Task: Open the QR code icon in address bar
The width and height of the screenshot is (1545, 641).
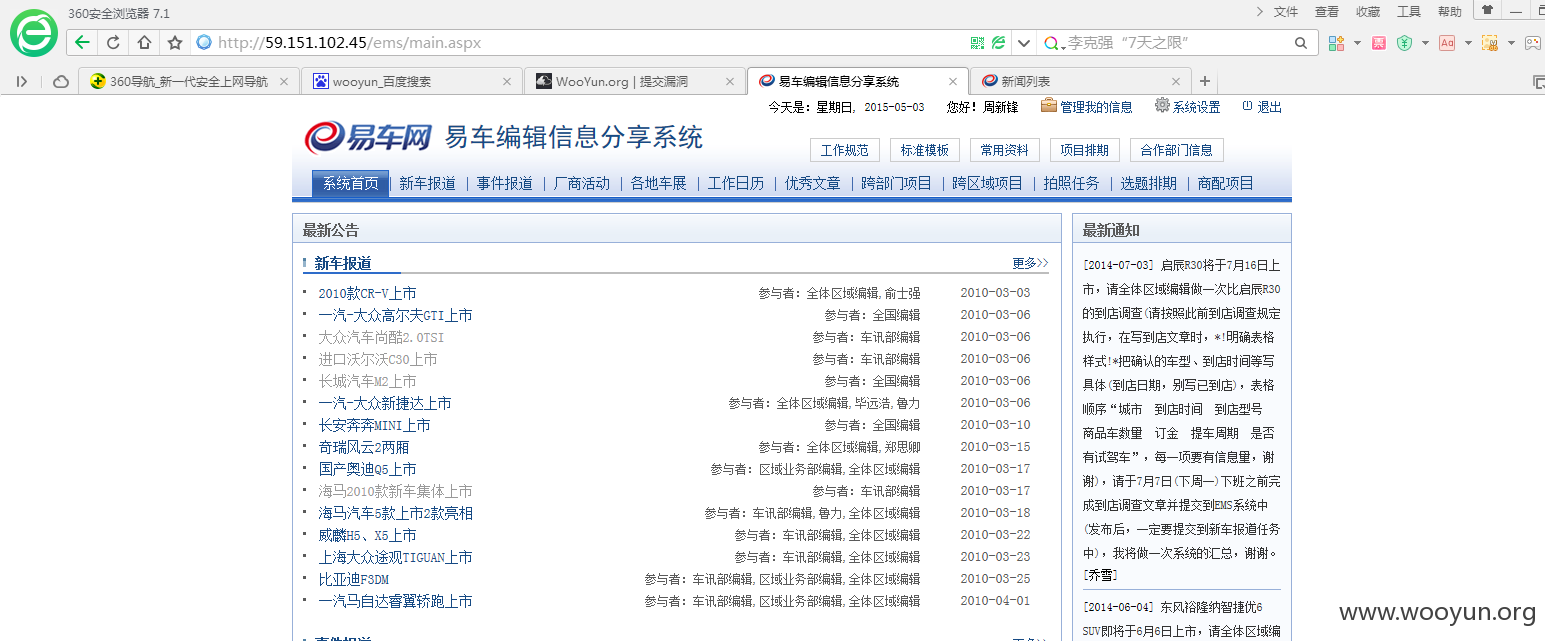Action: pyautogui.click(x=978, y=43)
